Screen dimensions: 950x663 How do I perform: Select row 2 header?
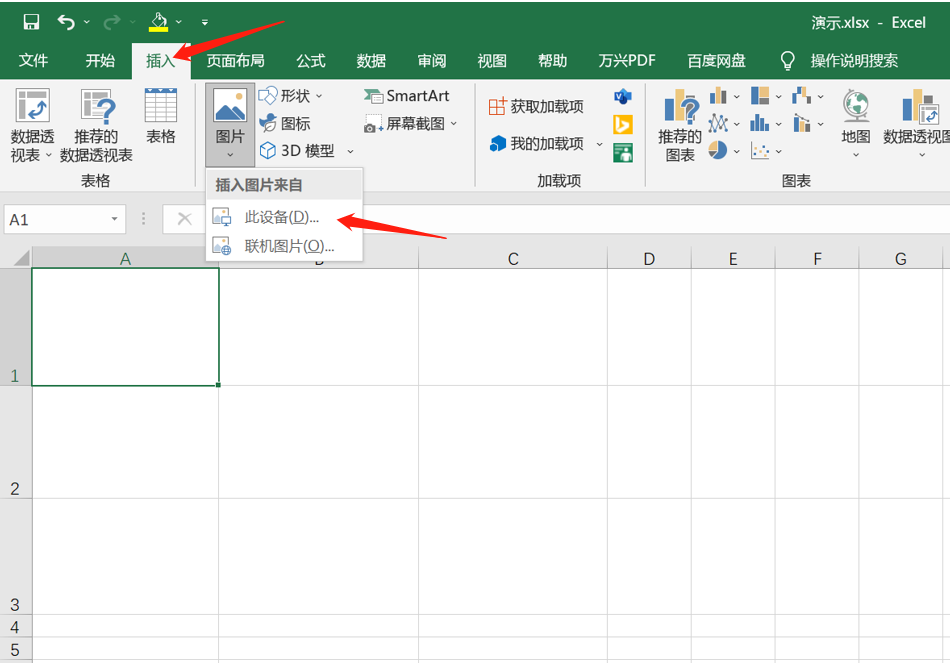[15, 442]
